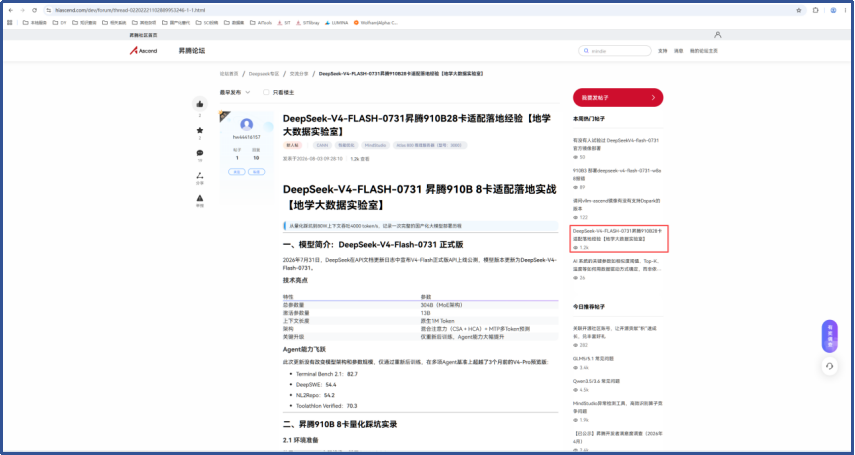Click the thumbs-up like icon
Viewport: 855px width, 455px height.
(x=200, y=104)
